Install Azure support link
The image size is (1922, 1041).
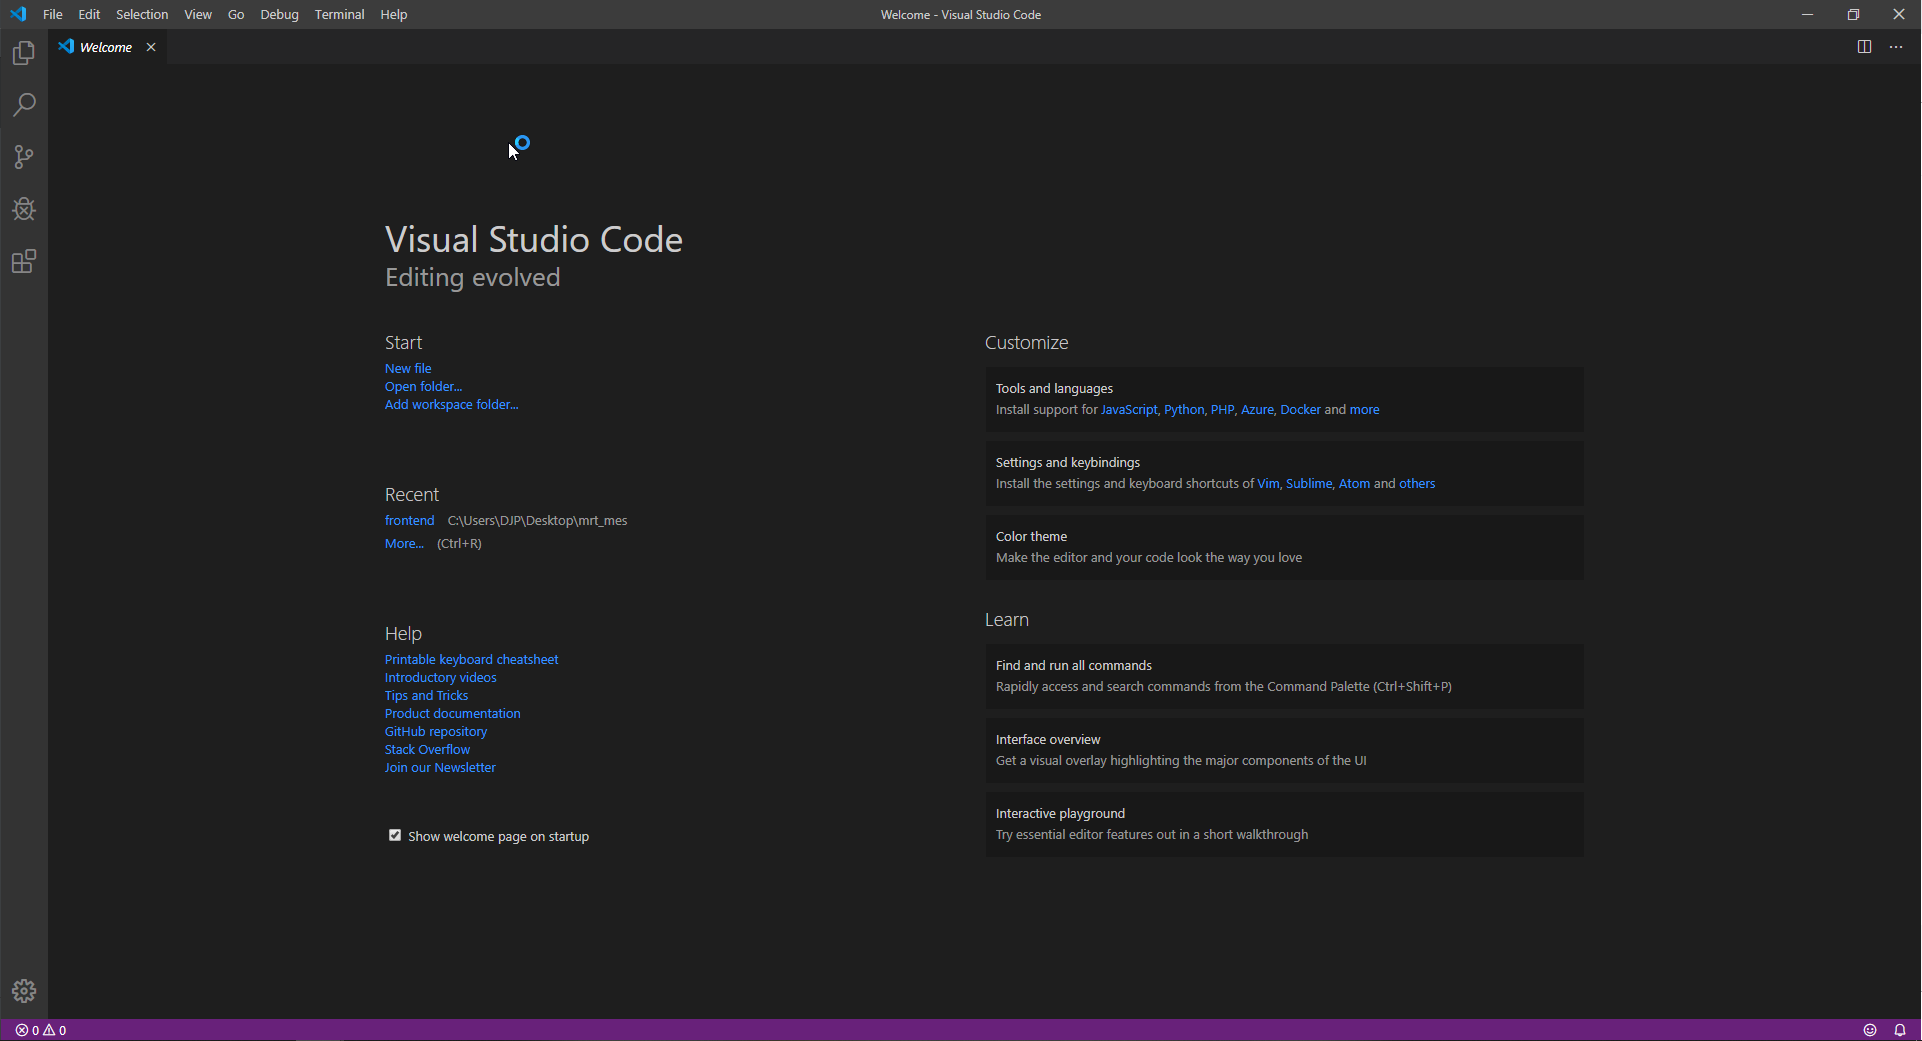1257,409
